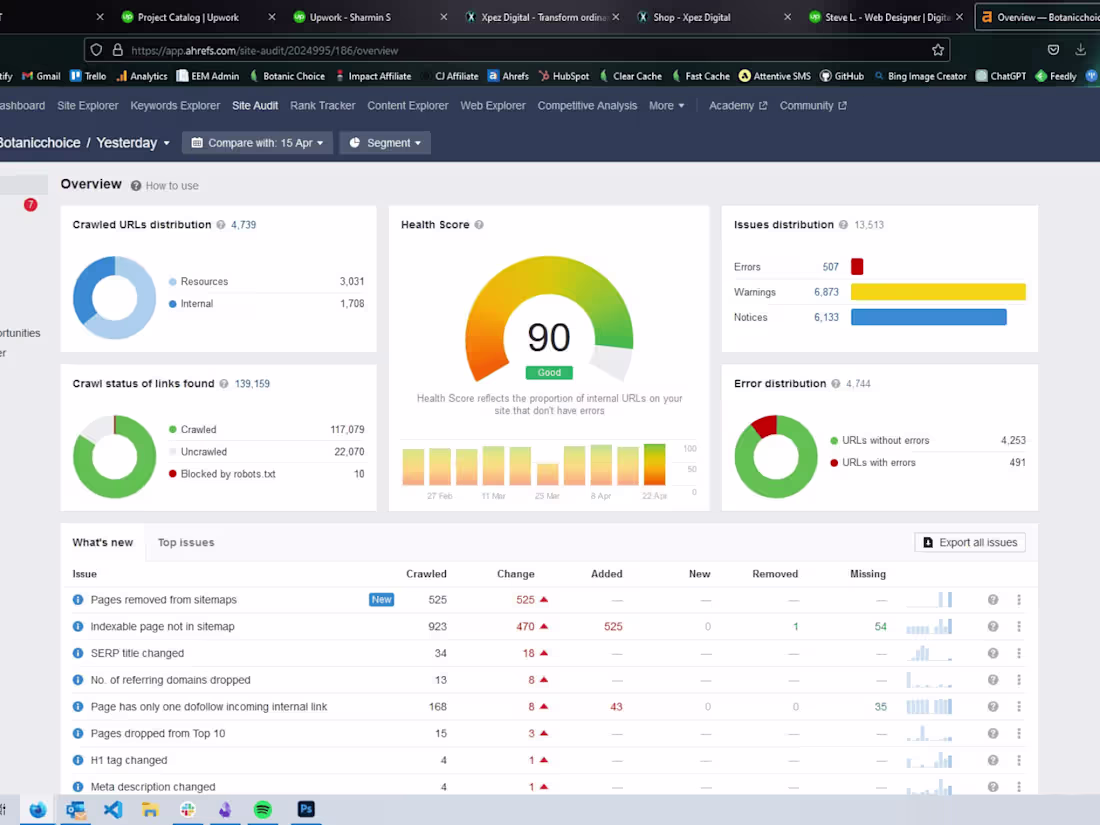
Task: Open Rank Tracker in the top menu
Action: (322, 106)
